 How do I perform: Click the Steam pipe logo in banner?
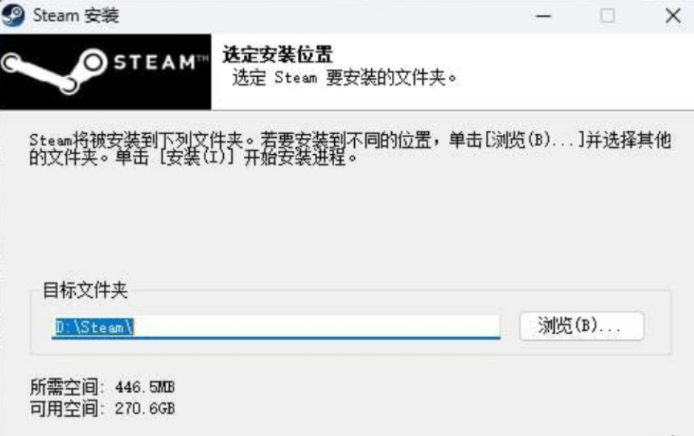click(x=55, y=72)
